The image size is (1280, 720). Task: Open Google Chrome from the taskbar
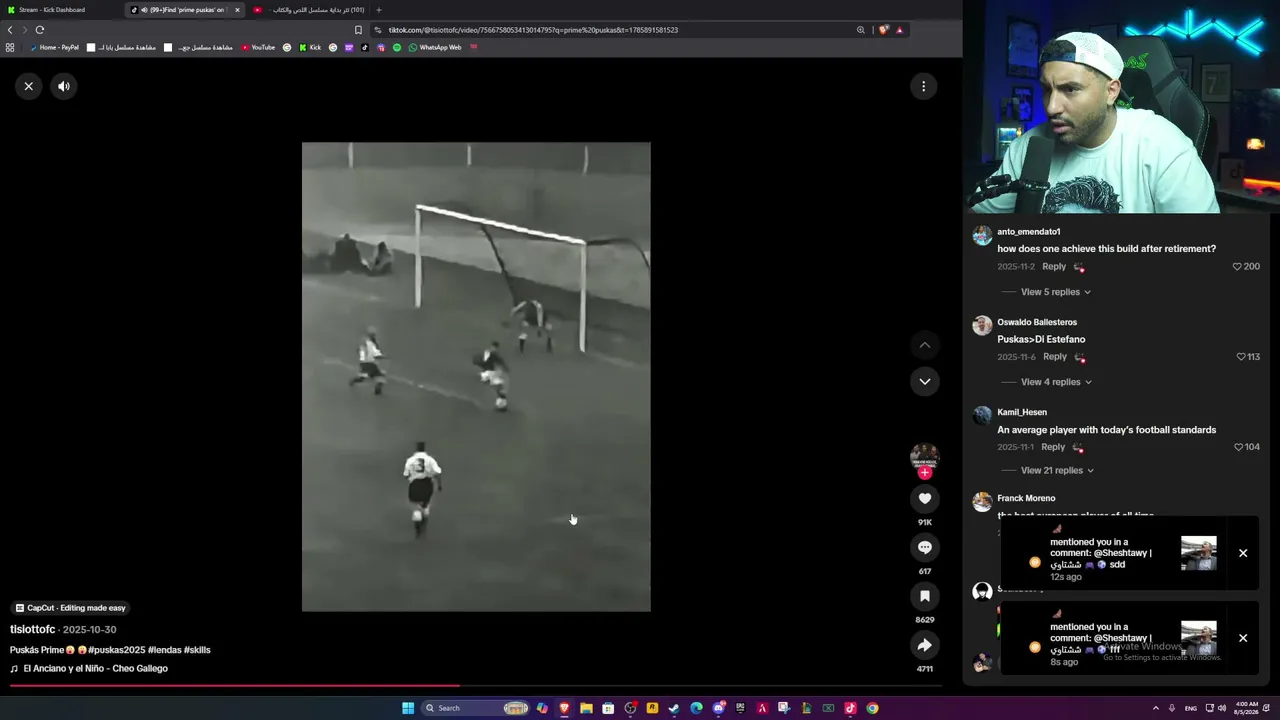click(872, 708)
